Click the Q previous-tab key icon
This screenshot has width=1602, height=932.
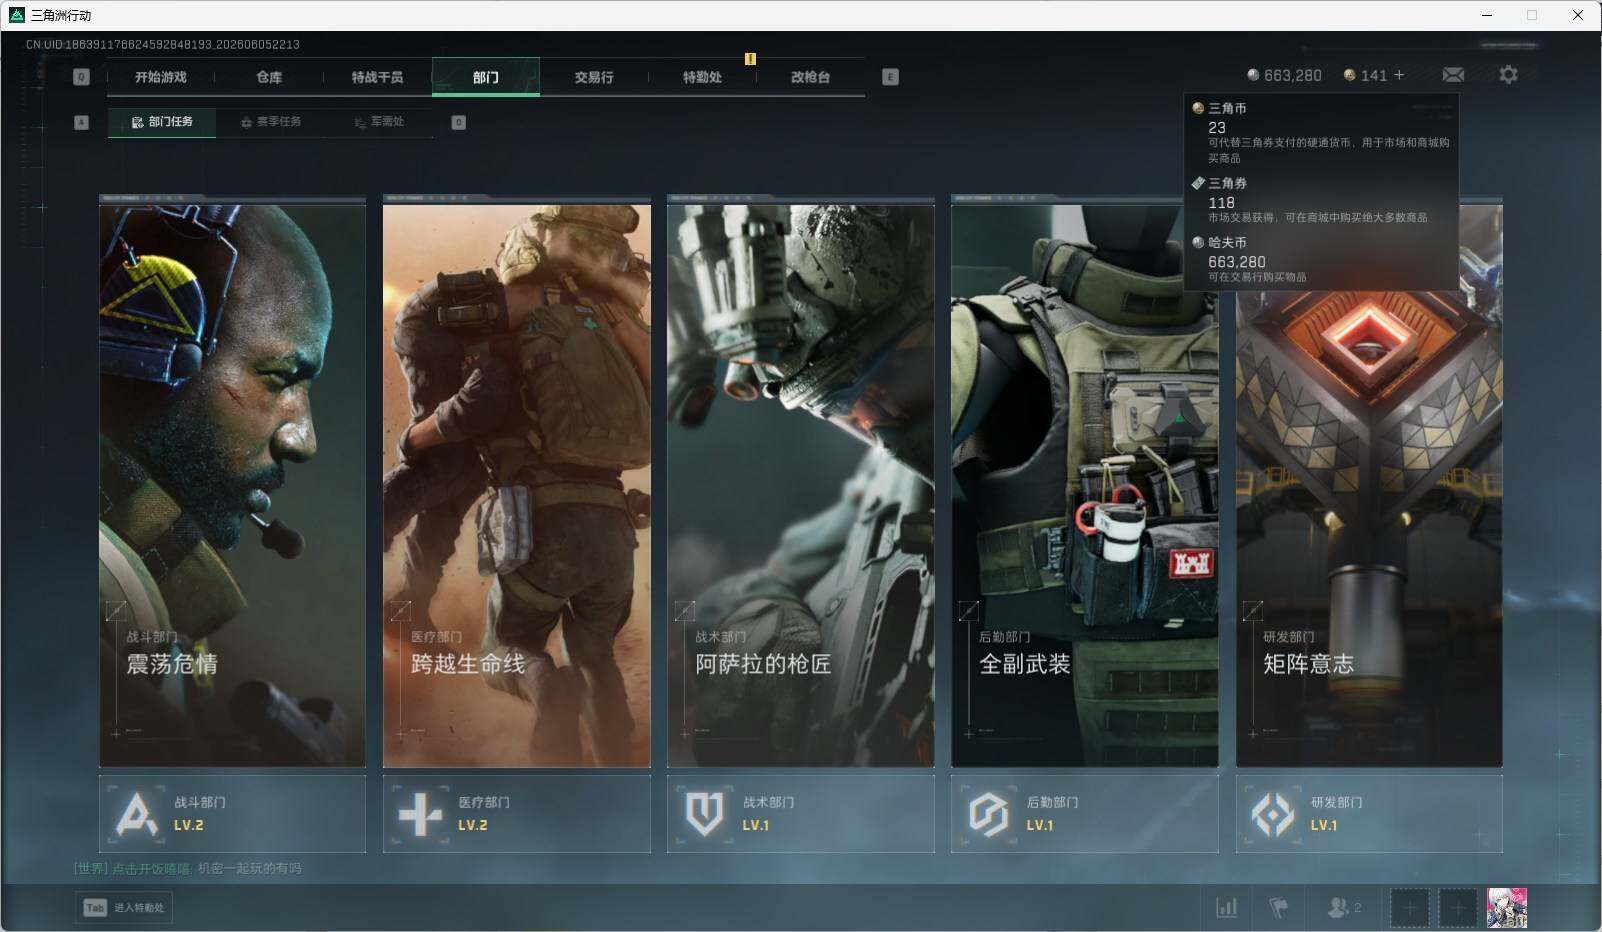[82, 77]
